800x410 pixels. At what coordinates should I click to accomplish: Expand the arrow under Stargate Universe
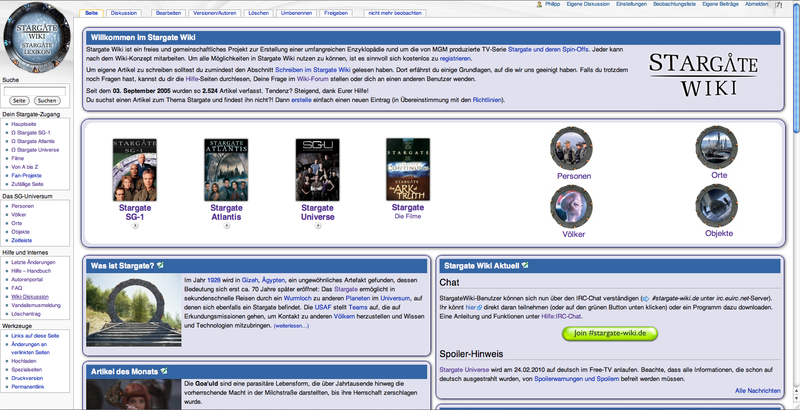(316, 227)
